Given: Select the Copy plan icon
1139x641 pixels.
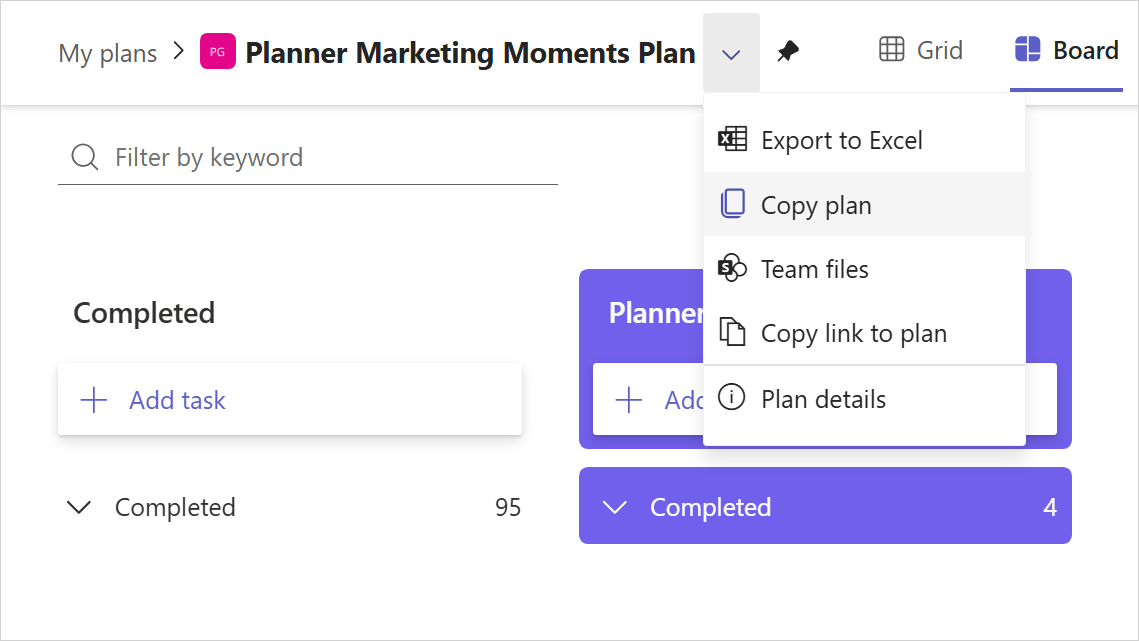Looking at the screenshot, I should tap(733, 204).
